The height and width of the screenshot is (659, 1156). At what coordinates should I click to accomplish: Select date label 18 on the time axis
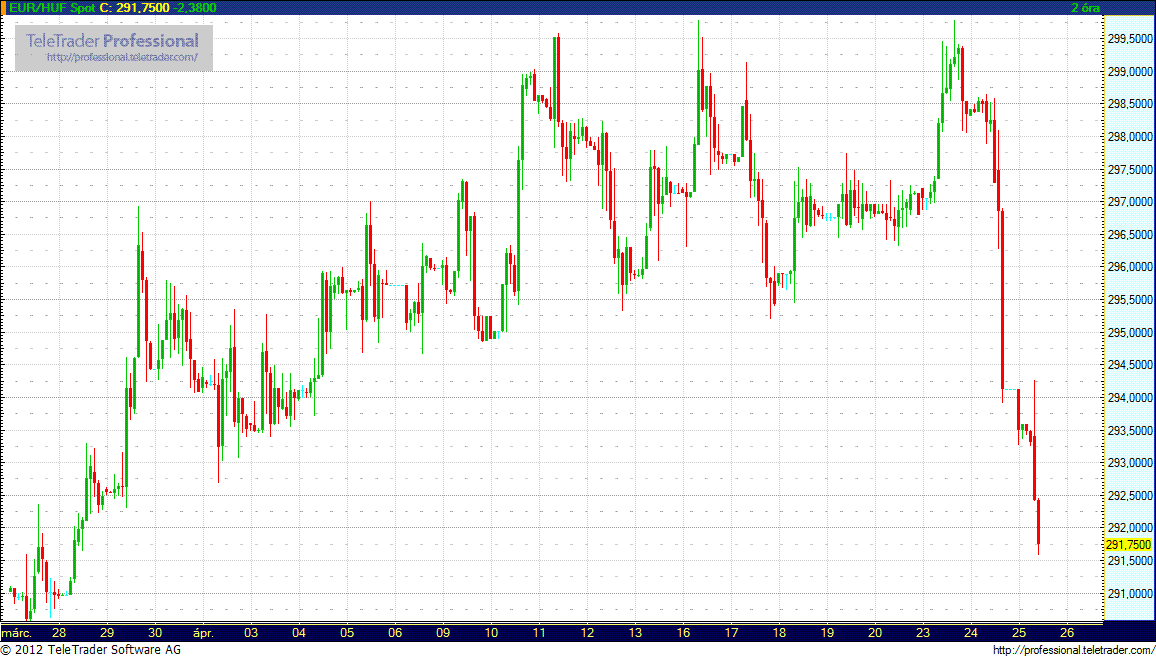pyautogui.click(x=779, y=633)
